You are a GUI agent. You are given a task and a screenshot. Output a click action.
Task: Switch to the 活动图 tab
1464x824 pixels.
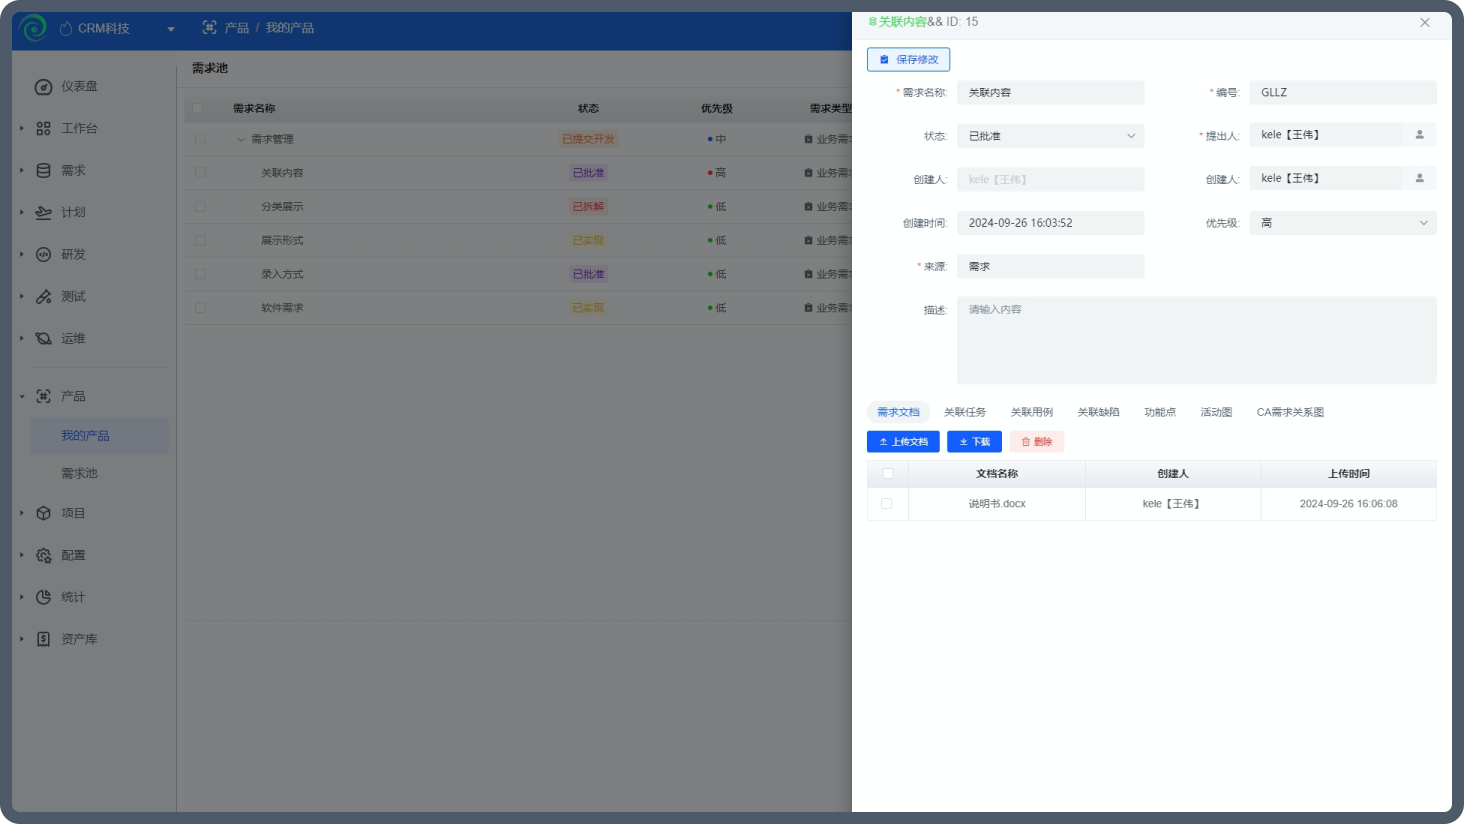[x=1216, y=412]
